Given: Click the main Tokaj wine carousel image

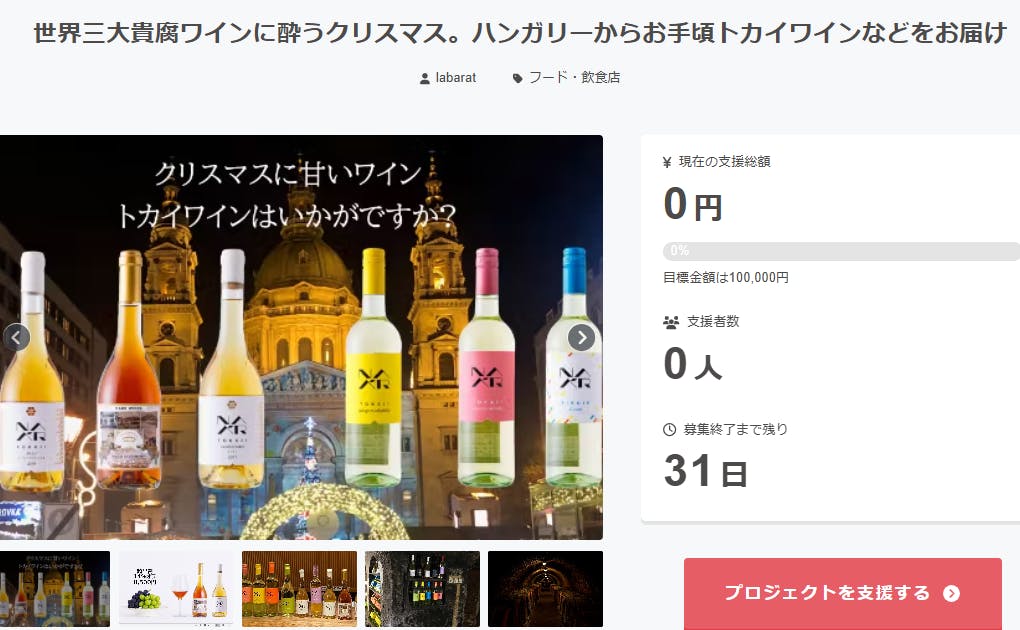Looking at the screenshot, I should pos(301,337).
